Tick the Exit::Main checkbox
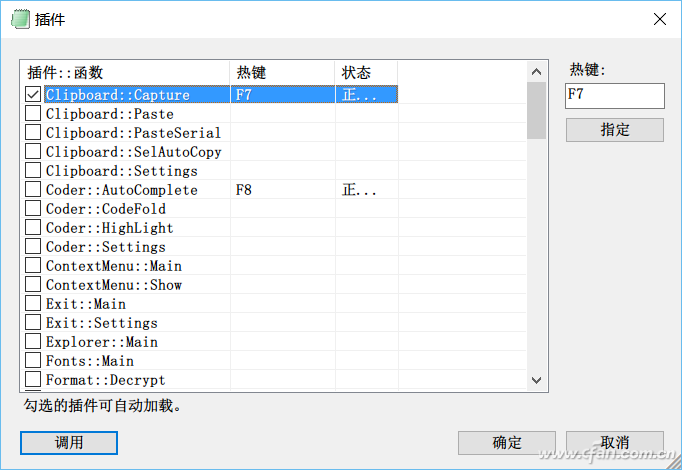The width and height of the screenshot is (682, 470). tap(33, 303)
